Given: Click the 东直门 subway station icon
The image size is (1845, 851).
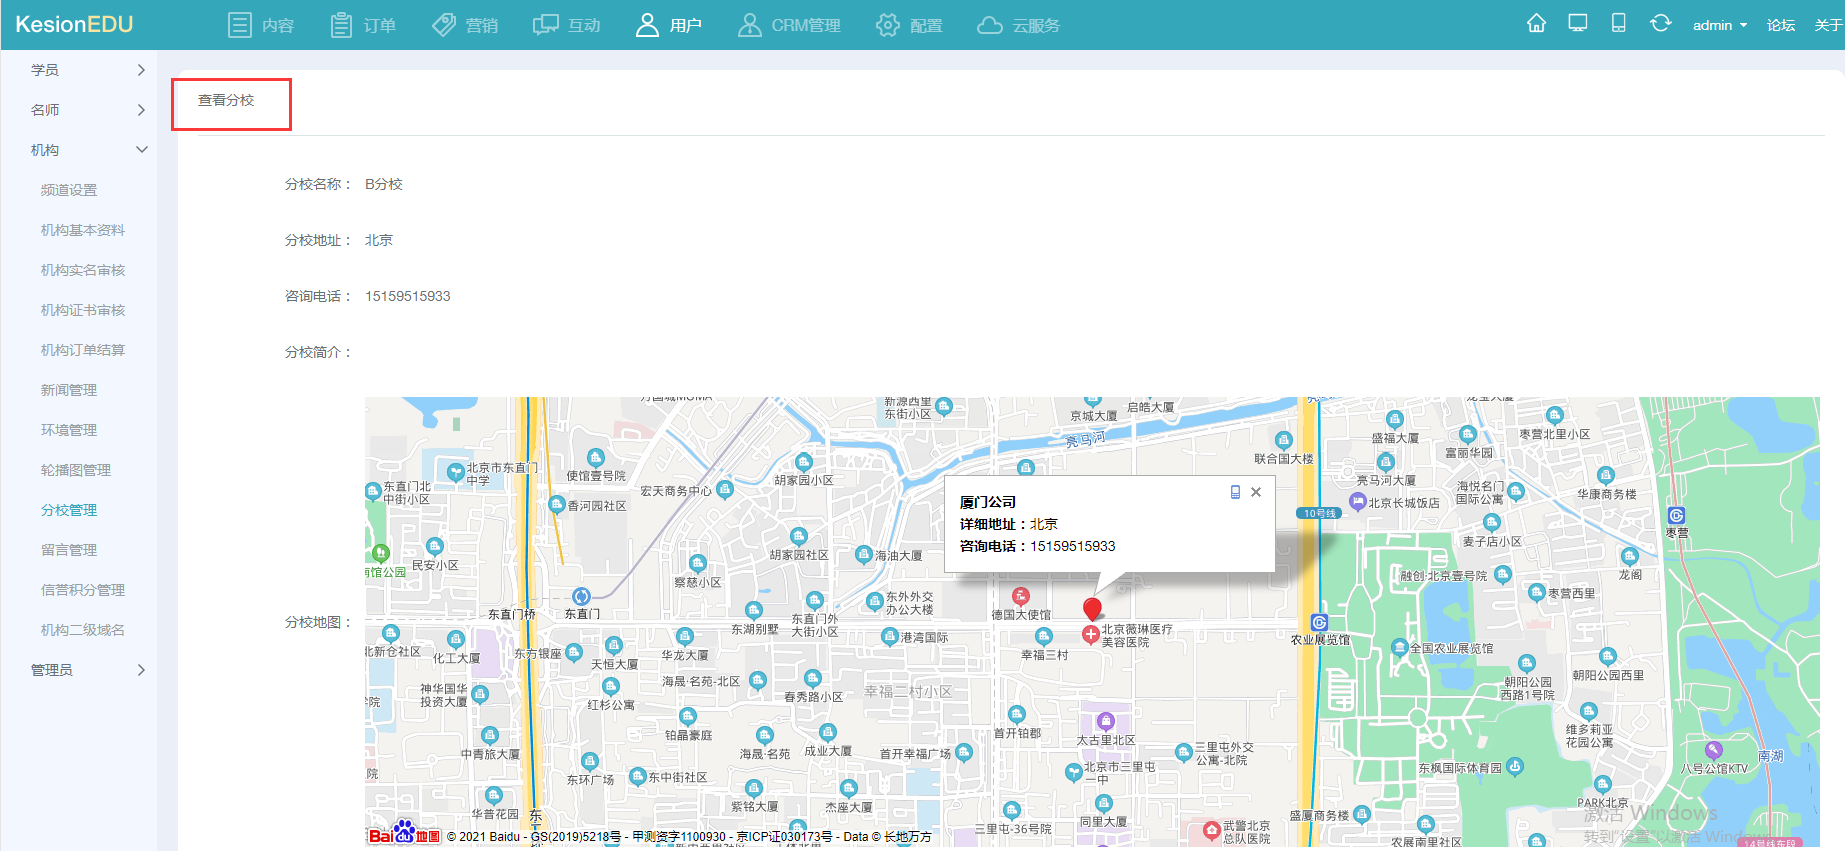Looking at the screenshot, I should [581, 597].
